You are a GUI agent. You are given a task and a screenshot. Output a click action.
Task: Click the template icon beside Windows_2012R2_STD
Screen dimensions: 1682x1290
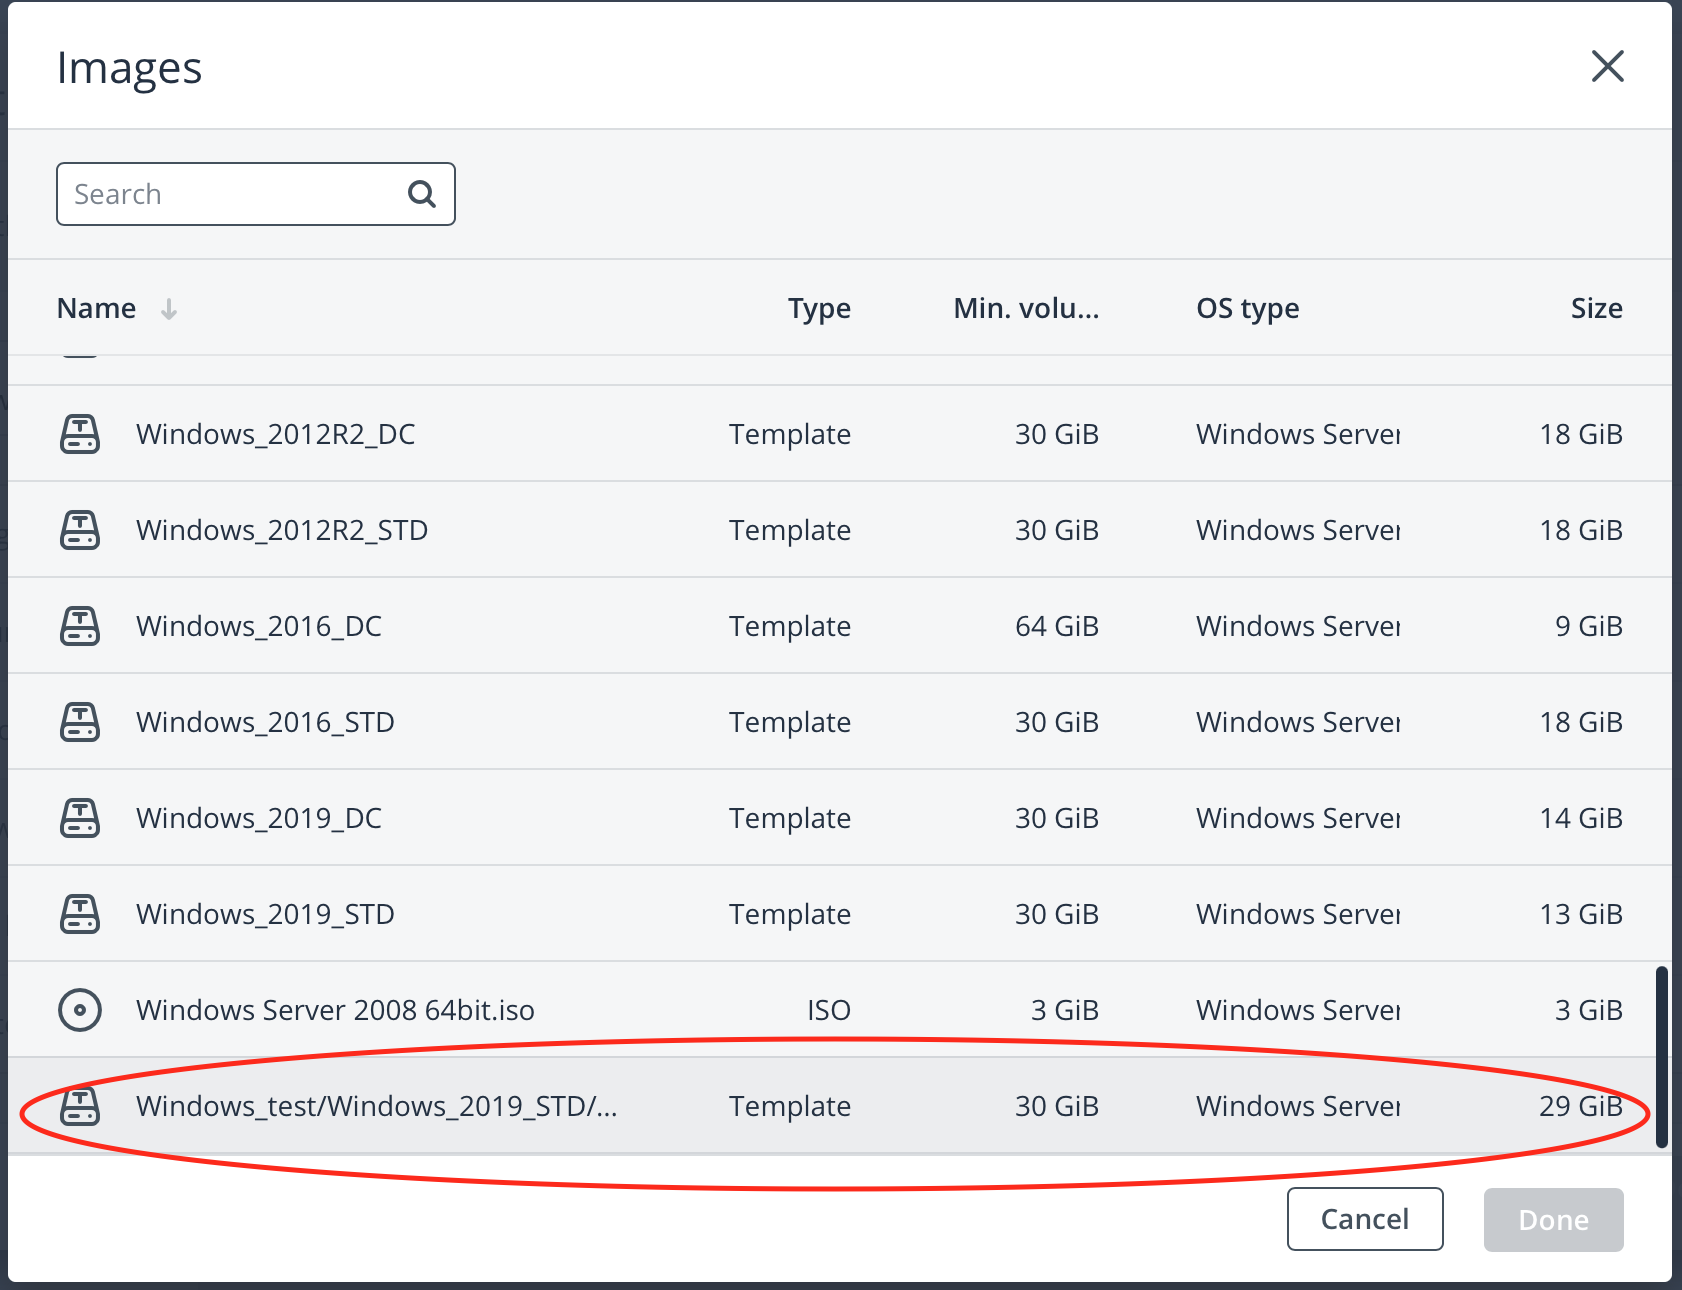click(80, 530)
